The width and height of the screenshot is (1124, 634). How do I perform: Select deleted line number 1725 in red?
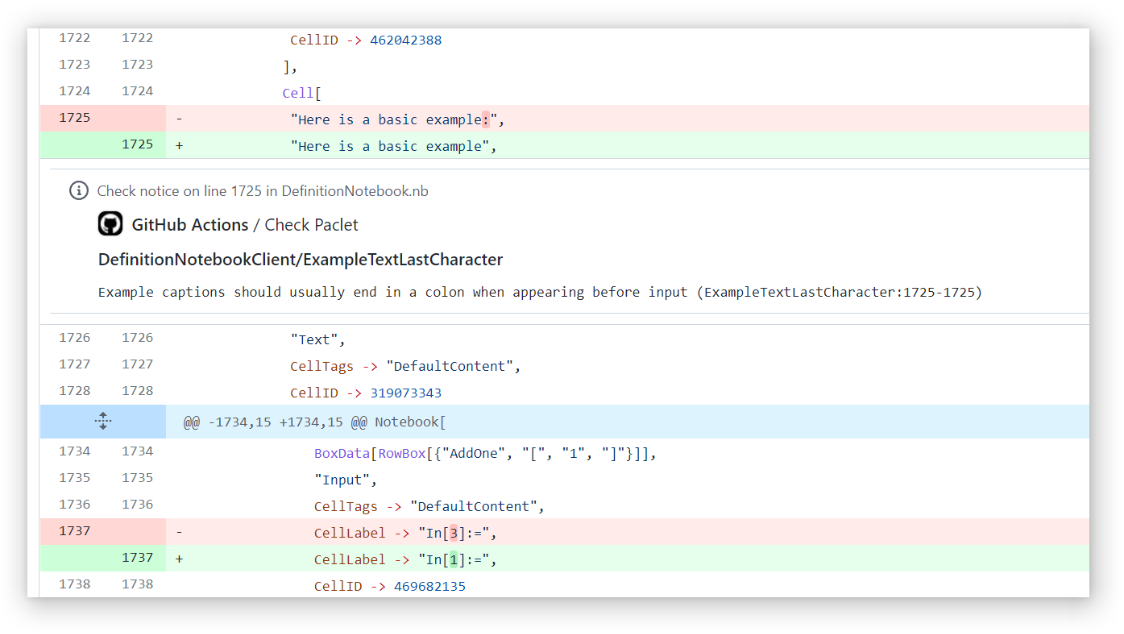coord(75,118)
